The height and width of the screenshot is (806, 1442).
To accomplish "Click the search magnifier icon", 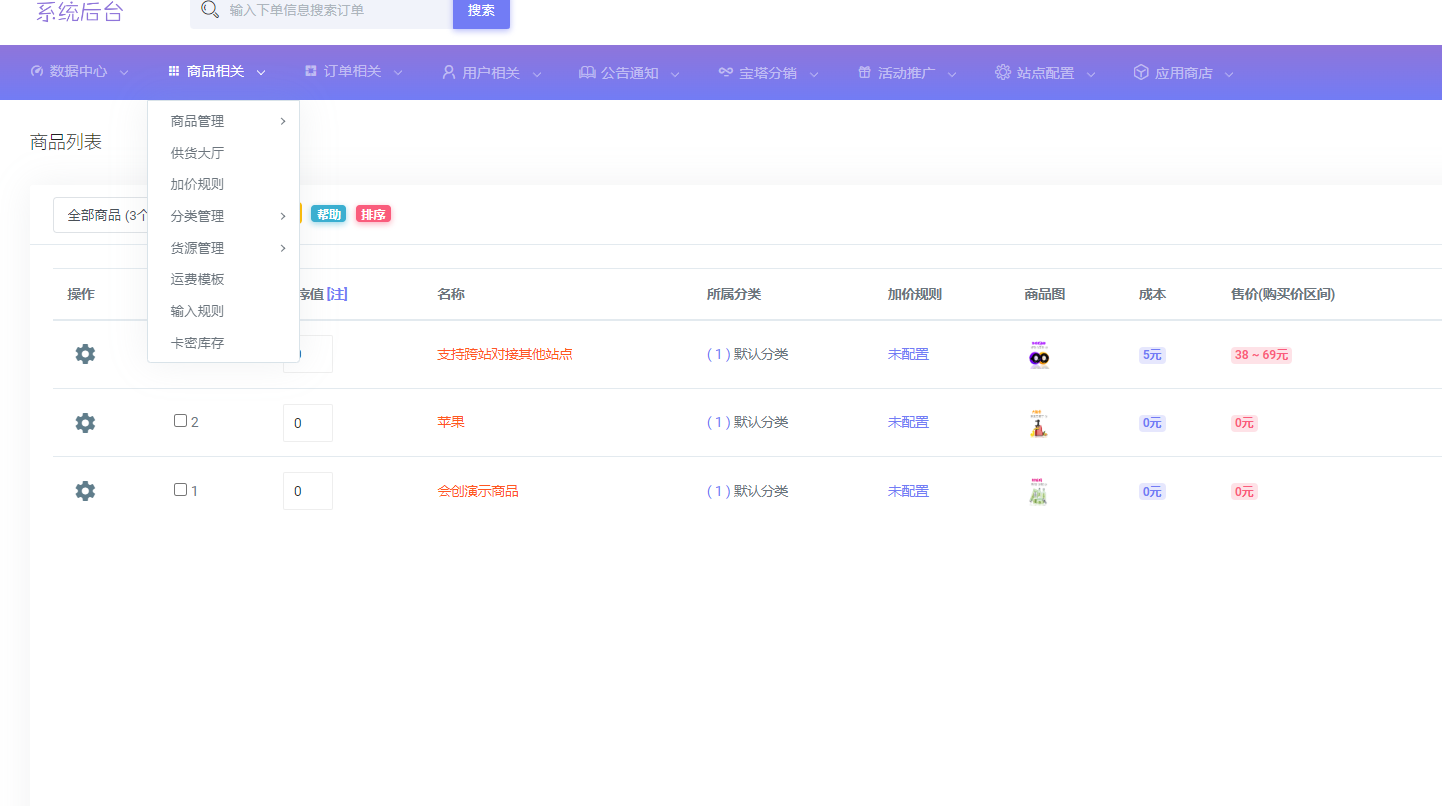I will pyautogui.click(x=209, y=10).
